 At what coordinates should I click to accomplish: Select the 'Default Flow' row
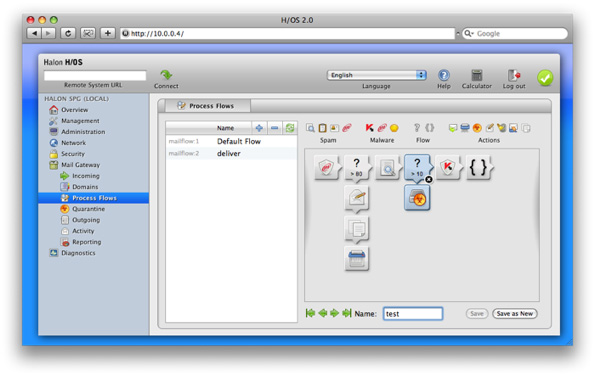click(x=231, y=141)
